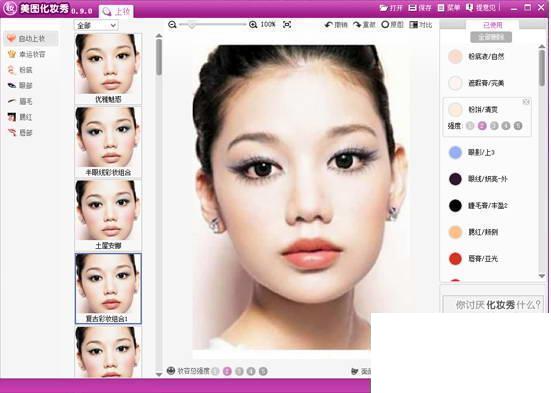Open the 提意见 feedback item in title bar

[481, 7]
